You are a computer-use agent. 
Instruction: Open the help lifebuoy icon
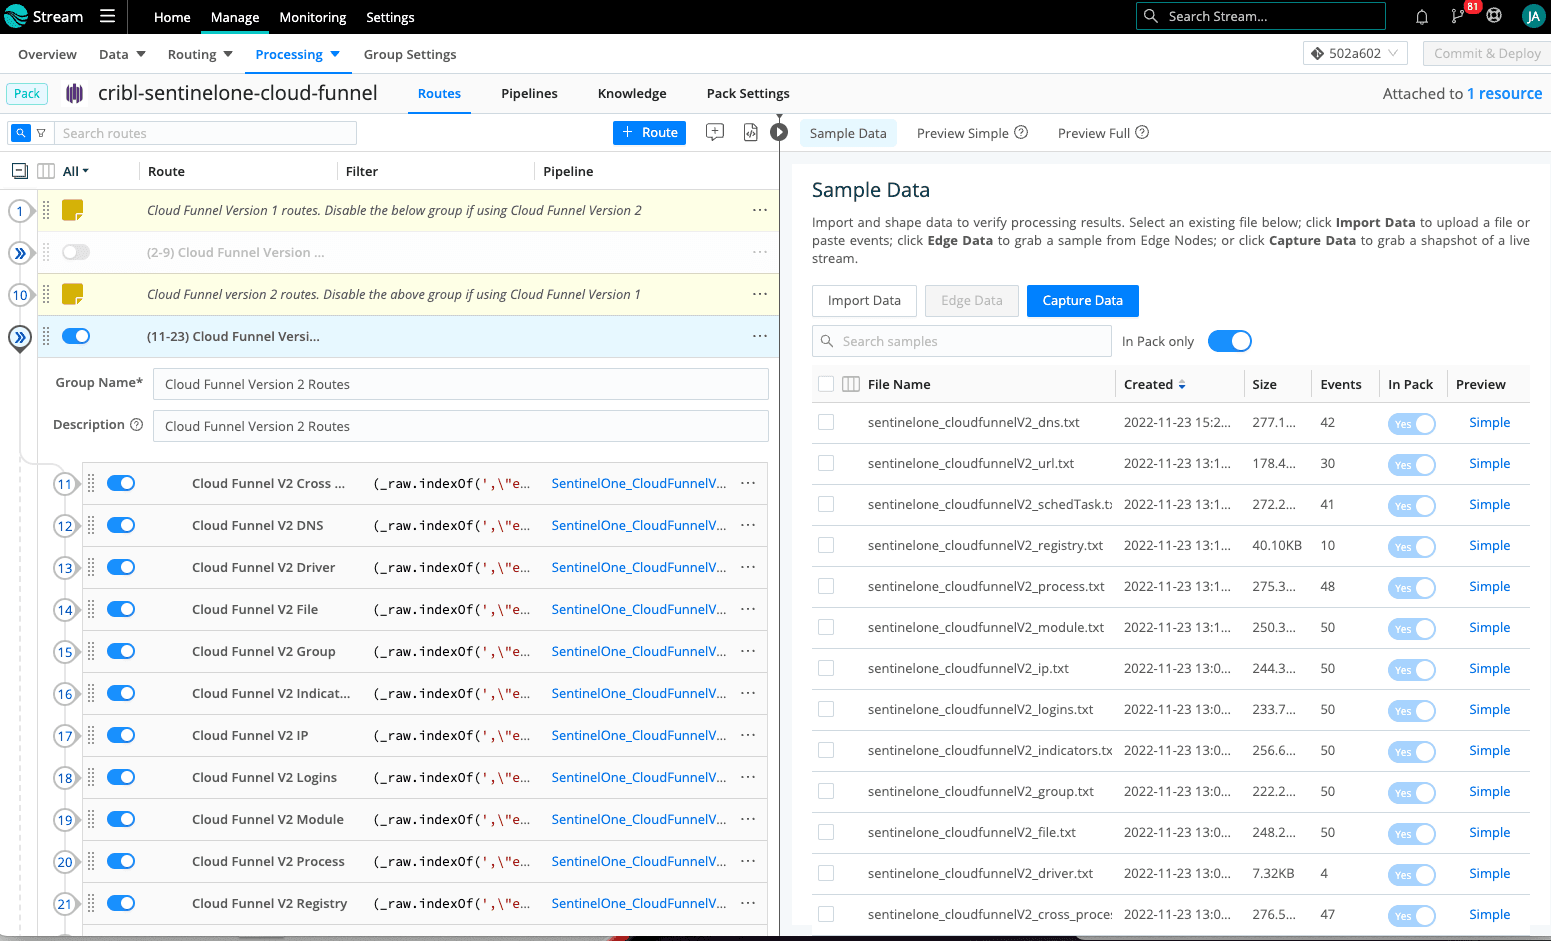(1494, 16)
